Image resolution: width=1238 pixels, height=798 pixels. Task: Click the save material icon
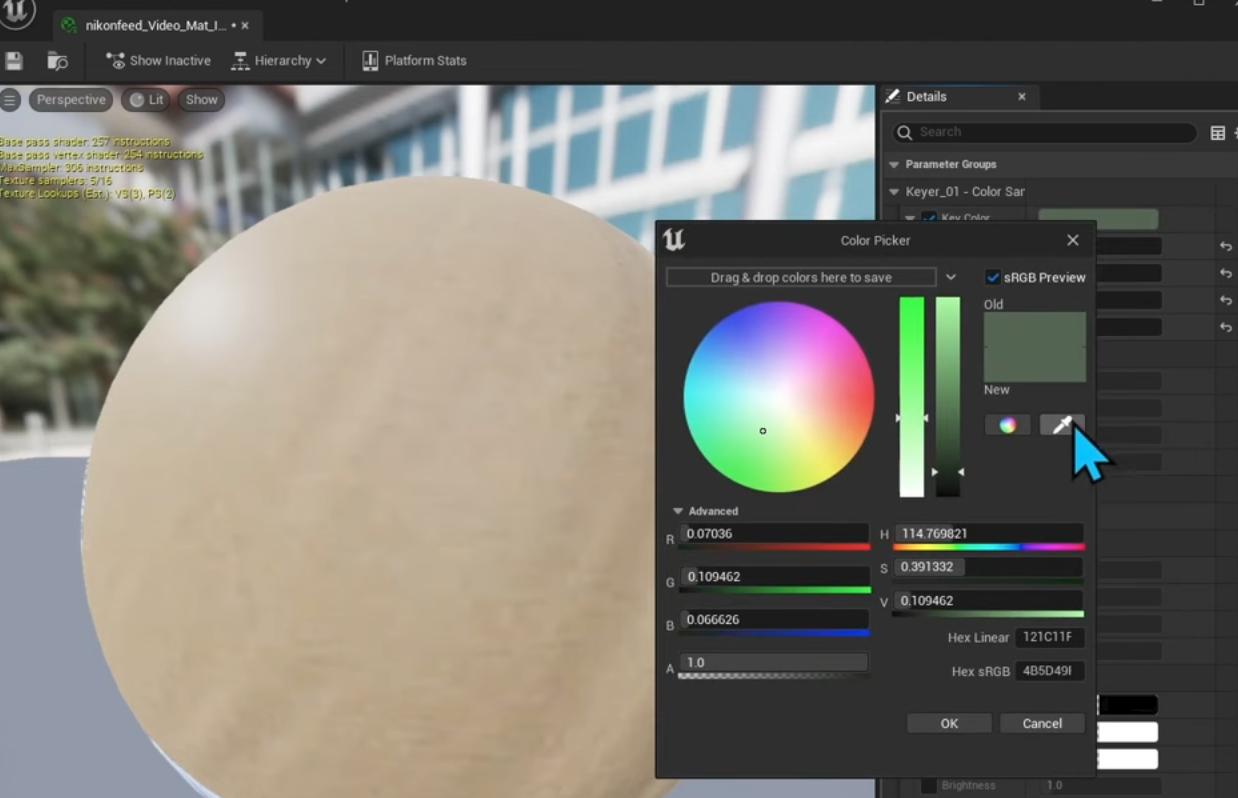(14, 61)
